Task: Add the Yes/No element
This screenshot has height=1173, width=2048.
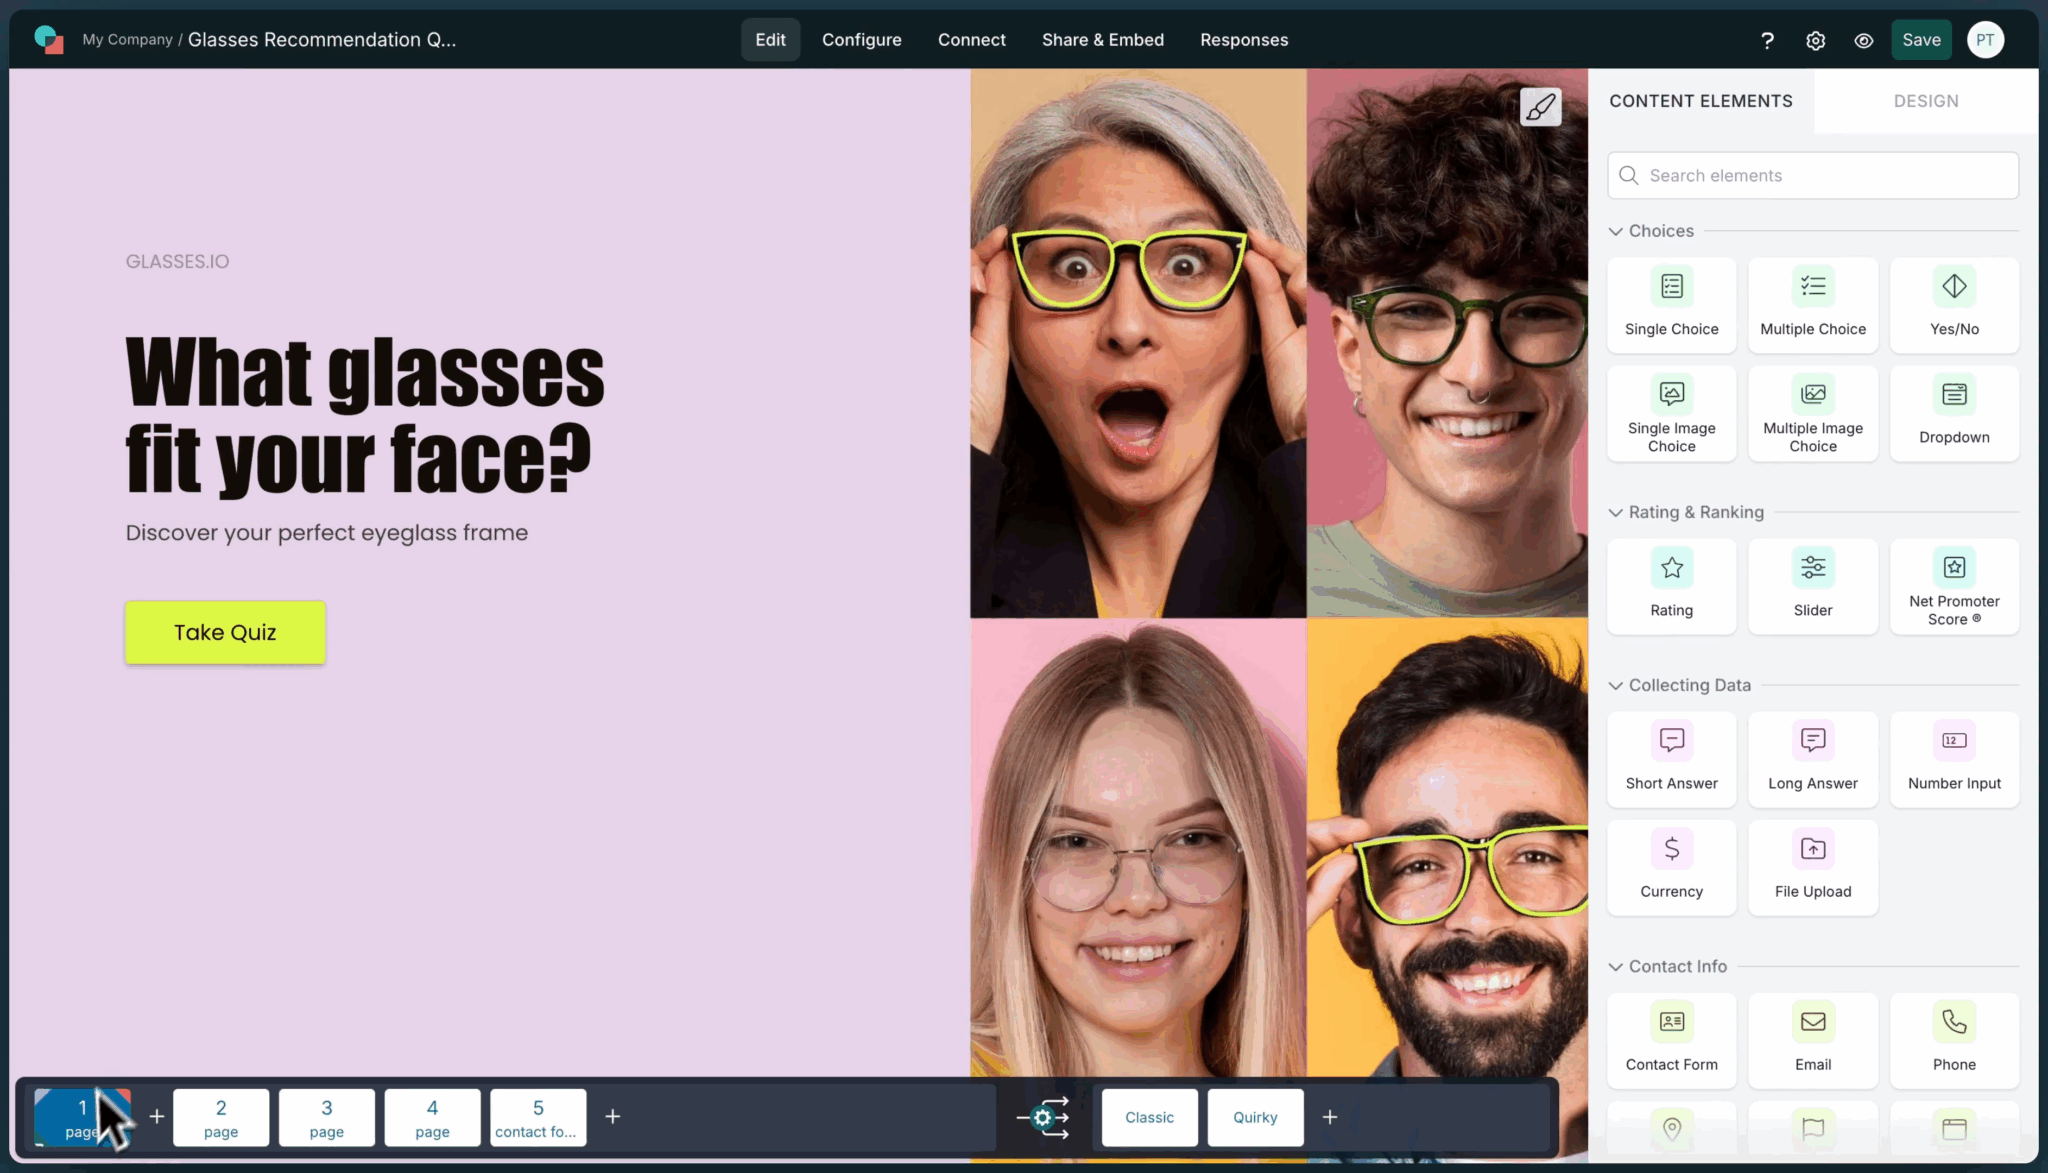Action: click(1953, 305)
